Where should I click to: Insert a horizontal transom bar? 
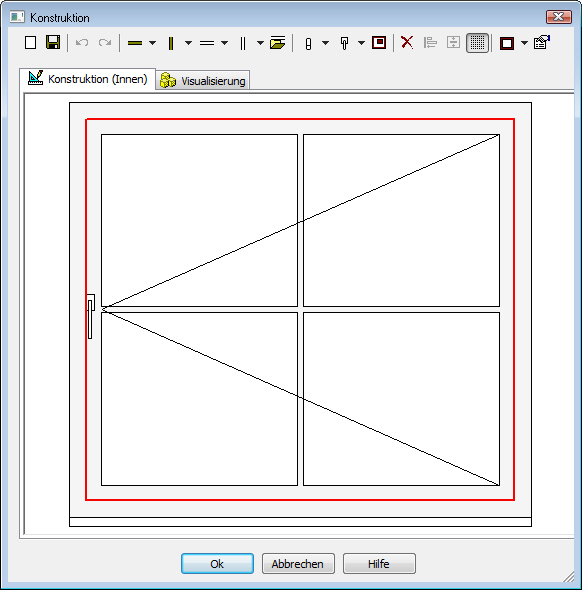coord(135,43)
